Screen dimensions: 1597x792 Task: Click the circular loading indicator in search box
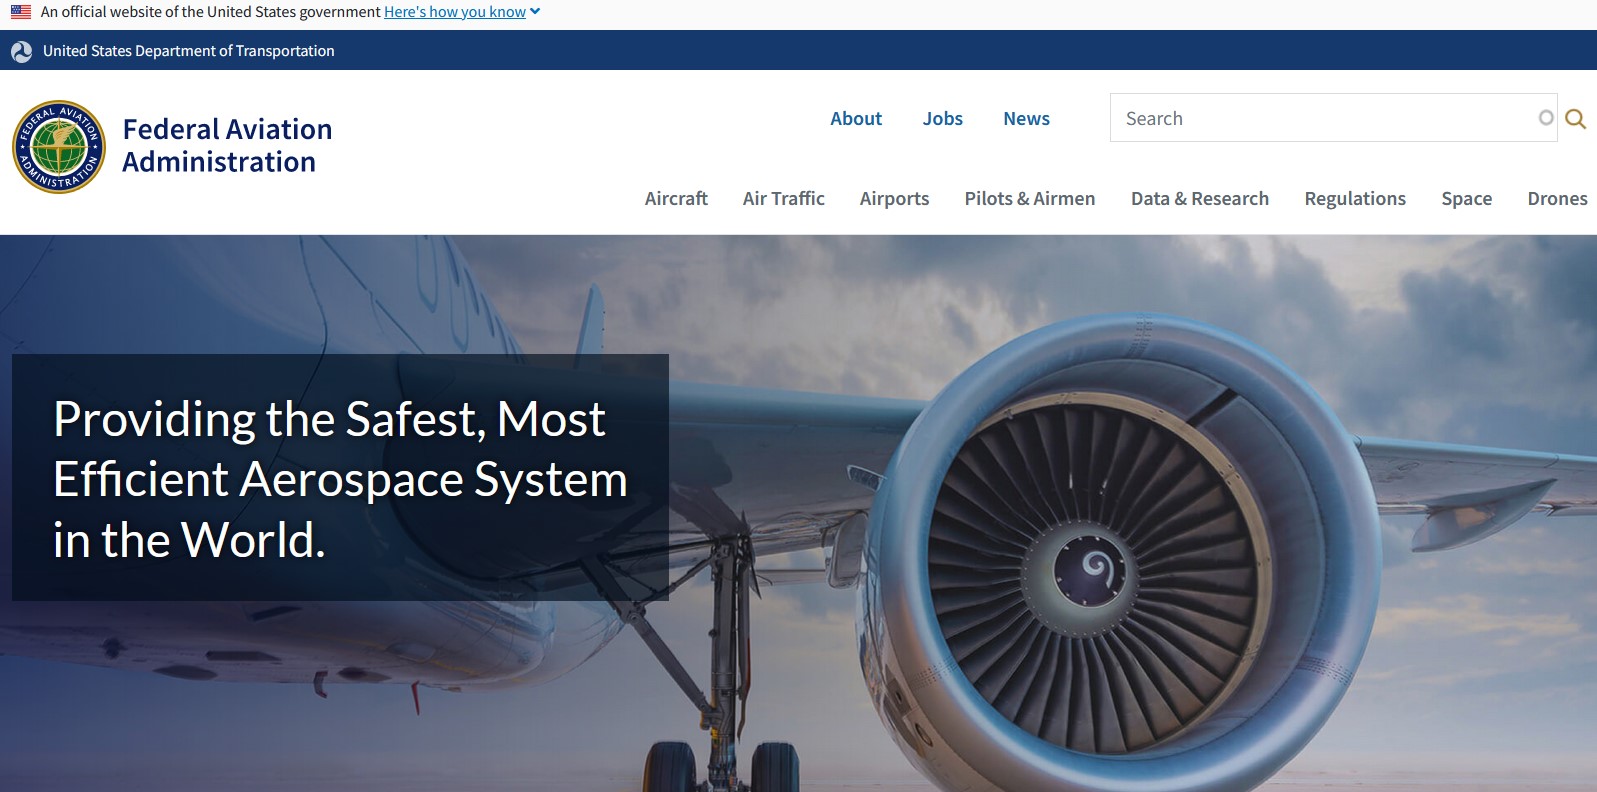pyautogui.click(x=1546, y=118)
